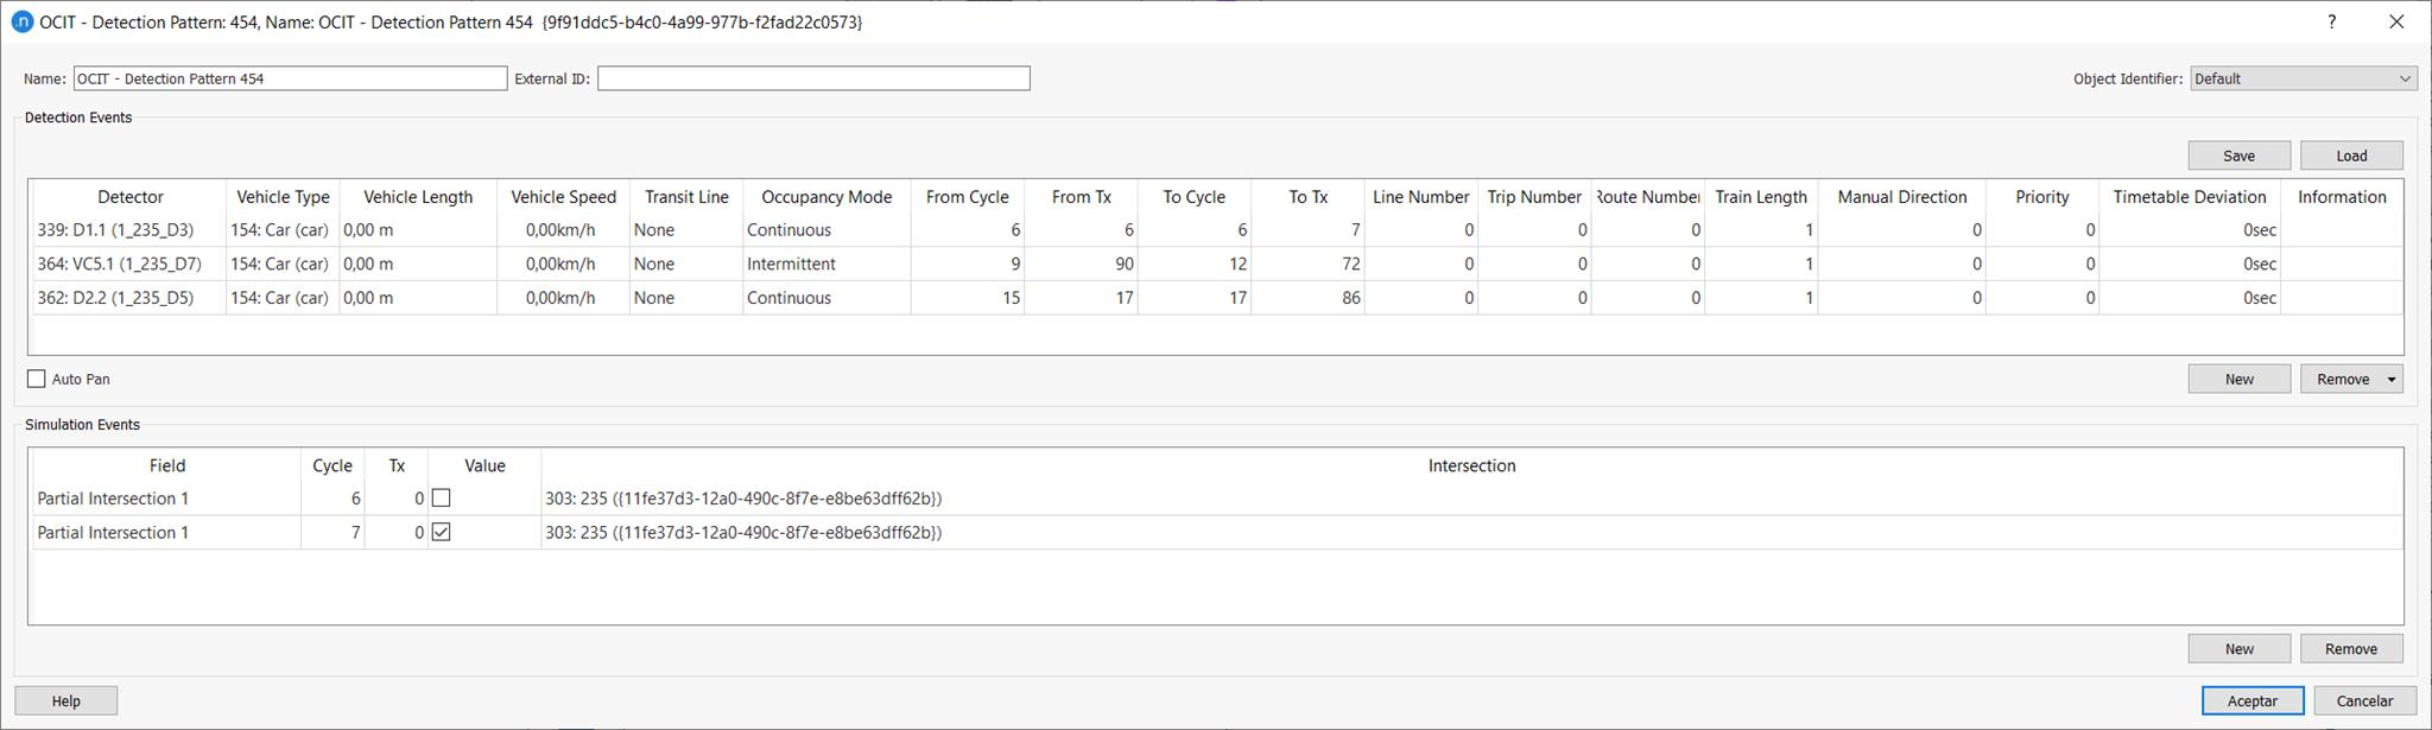Click To Tx value 86
The height and width of the screenshot is (730, 2432).
[x=1308, y=298]
